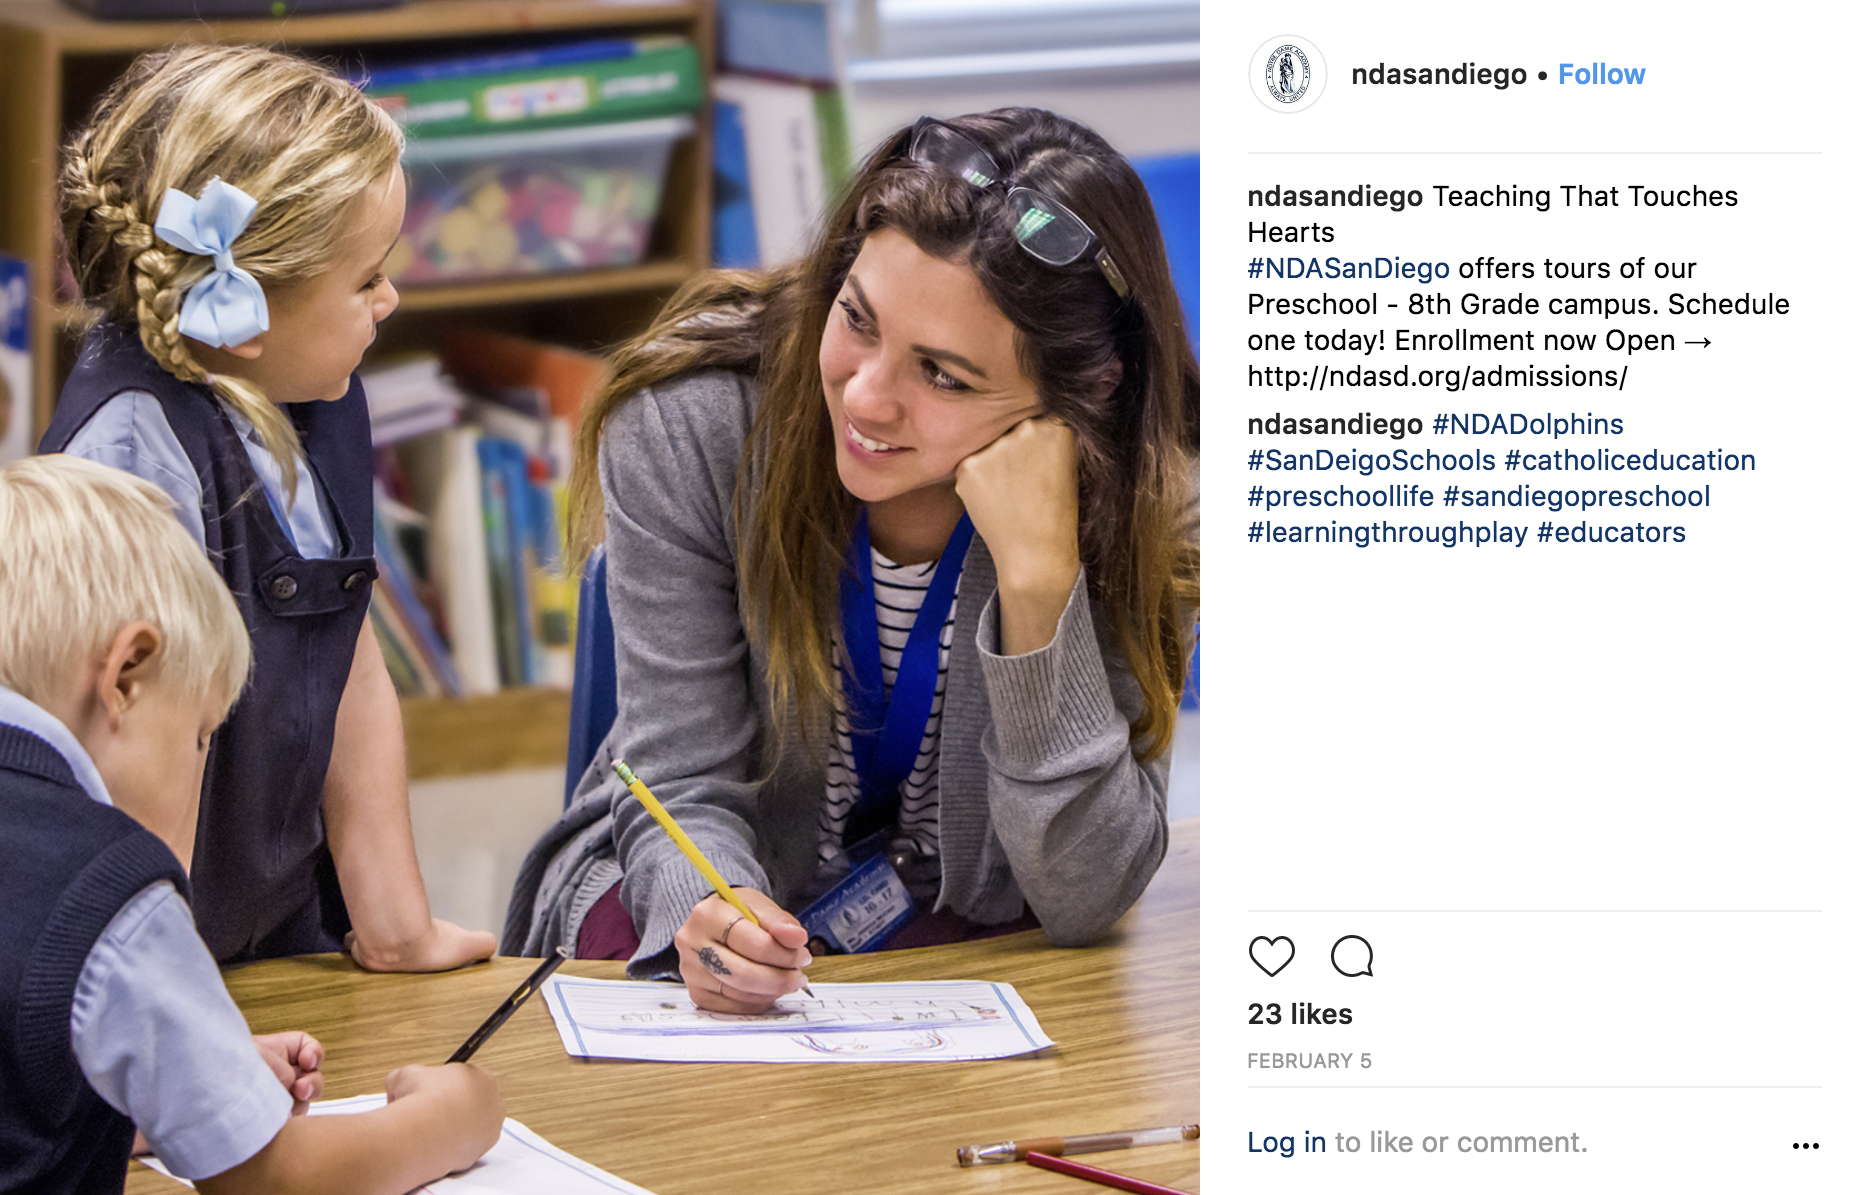This screenshot has width=1868, height=1195.
Task: Open the #NDASanDiego hashtag
Action: point(1348,268)
